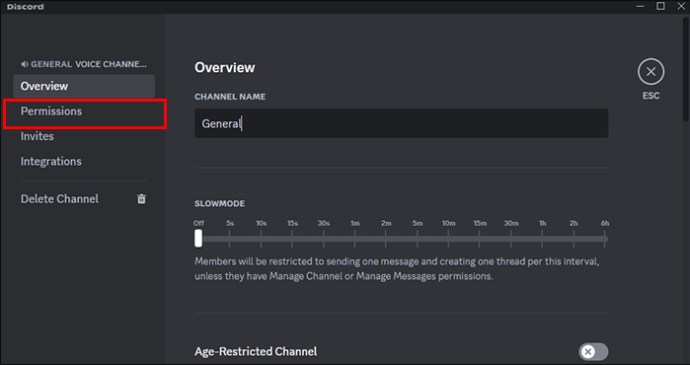Set slowmode slider to 10m mark
The image size is (690, 365).
pyautogui.click(x=448, y=239)
